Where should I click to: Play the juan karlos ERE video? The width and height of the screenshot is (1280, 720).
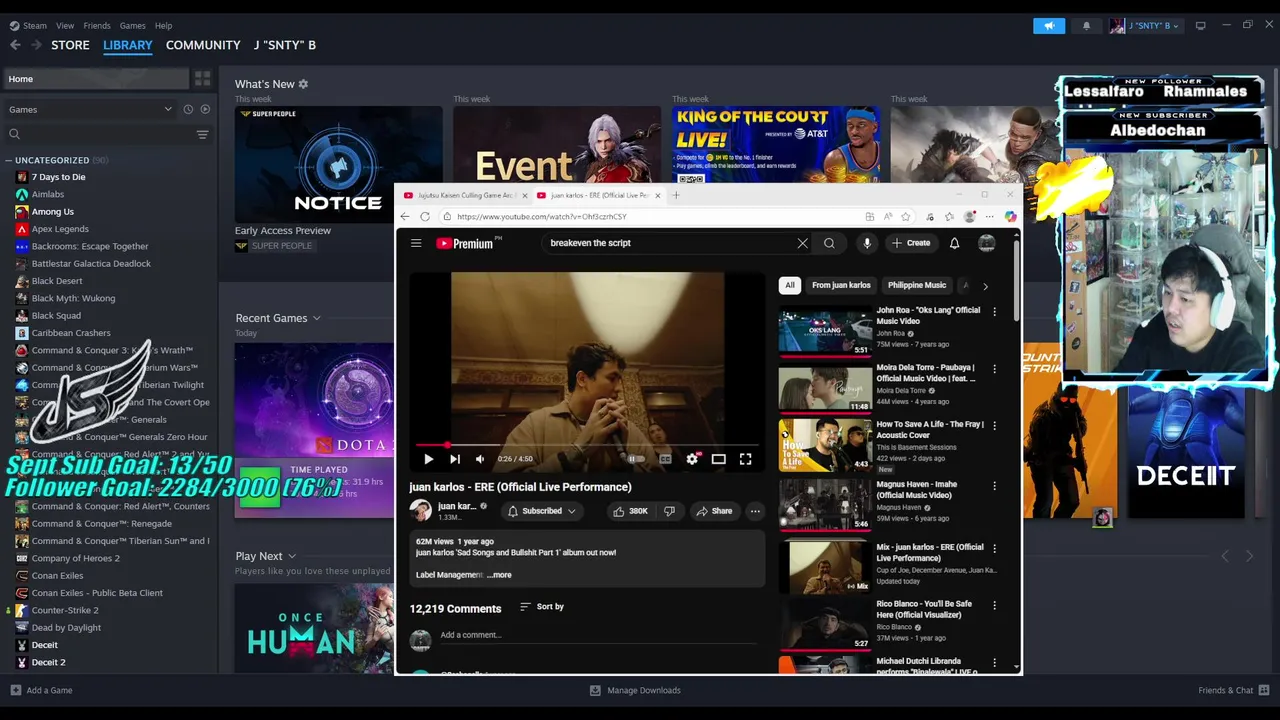click(x=428, y=459)
